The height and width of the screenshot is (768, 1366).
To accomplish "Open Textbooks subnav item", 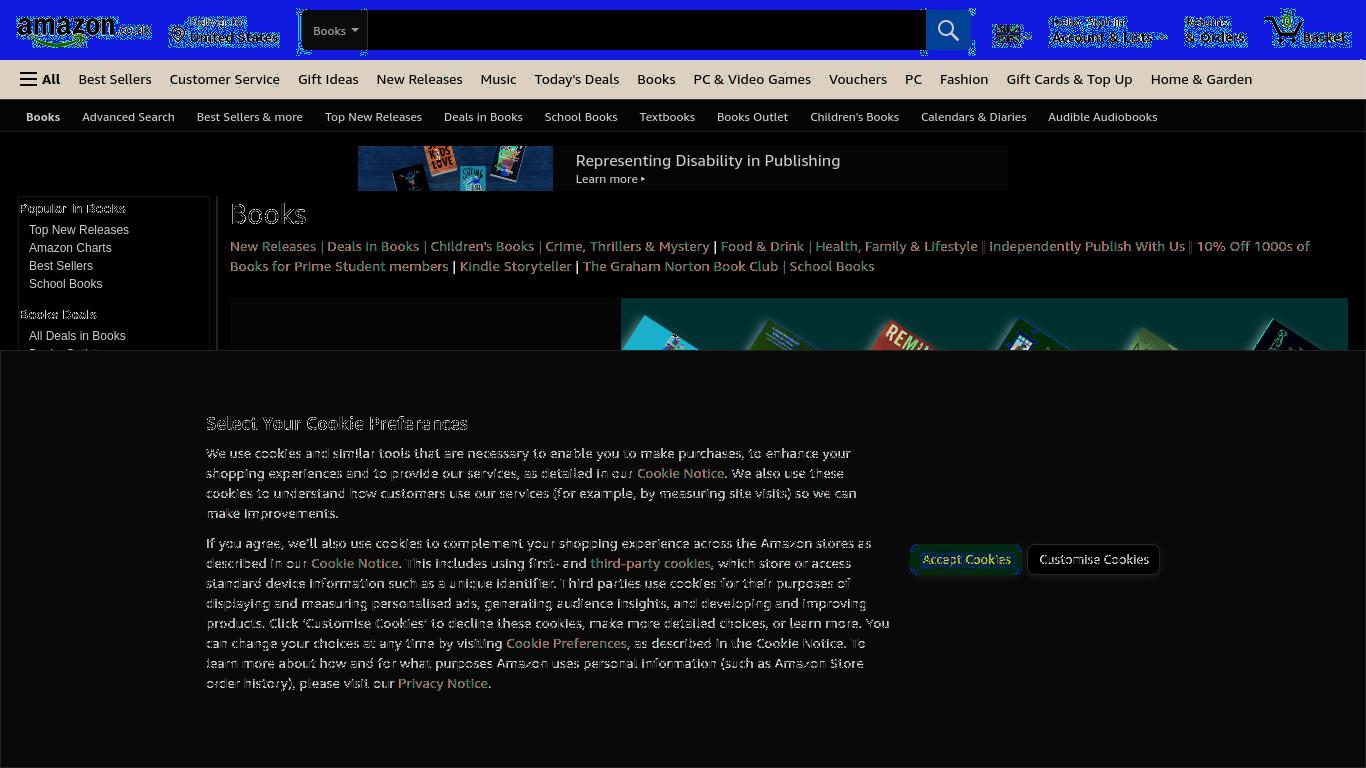I will point(667,117).
